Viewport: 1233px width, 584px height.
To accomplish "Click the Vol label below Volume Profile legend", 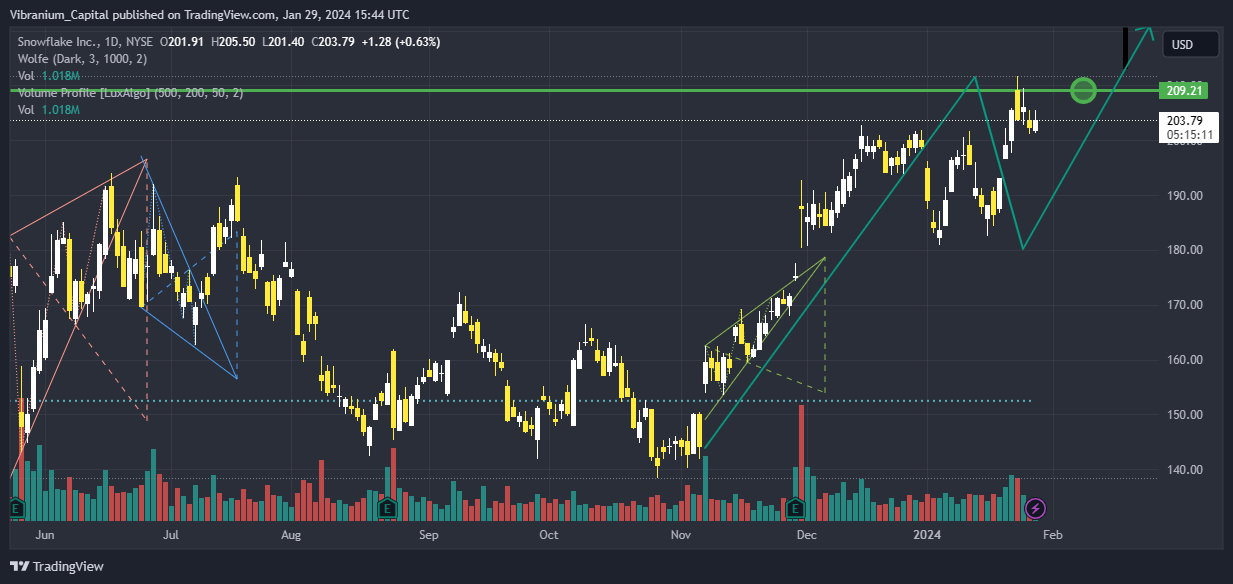I will pos(26,110).
